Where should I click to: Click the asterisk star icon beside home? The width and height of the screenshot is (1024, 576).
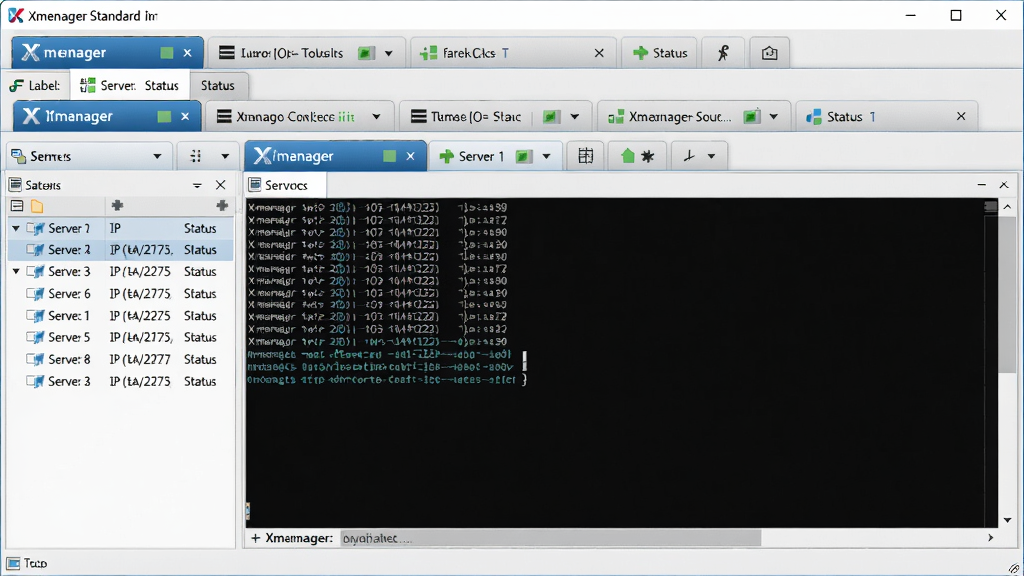[x=647, y=156]
